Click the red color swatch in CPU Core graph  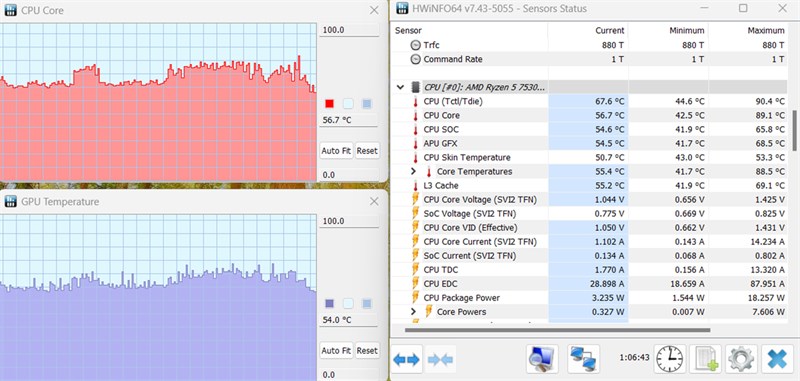pos(330,104)
